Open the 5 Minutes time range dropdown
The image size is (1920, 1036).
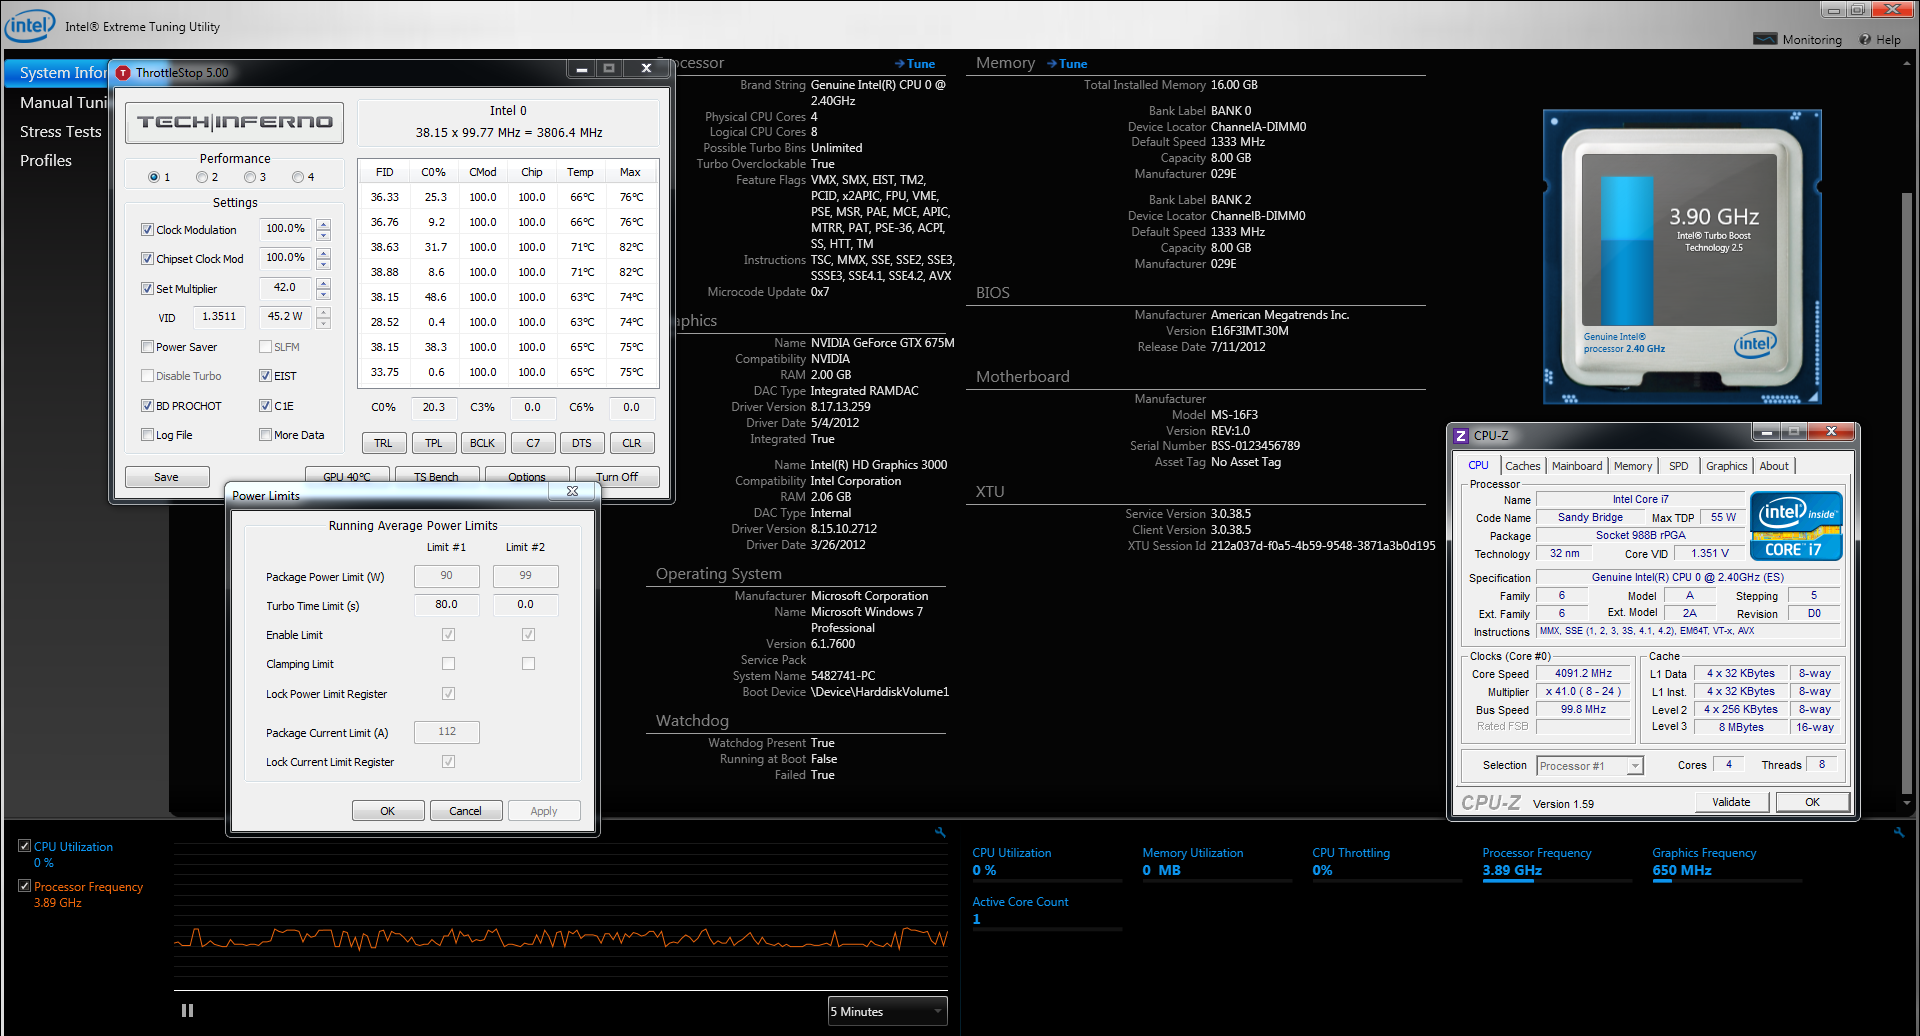click(887, 1011)
